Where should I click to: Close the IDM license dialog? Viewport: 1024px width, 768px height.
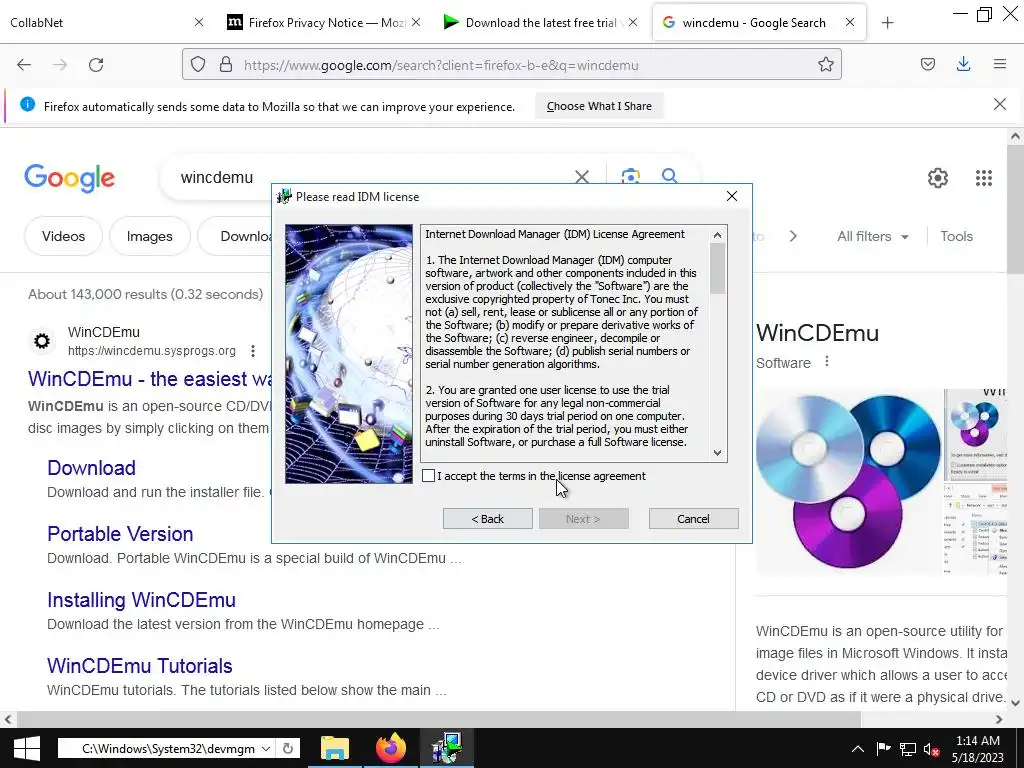732,197
